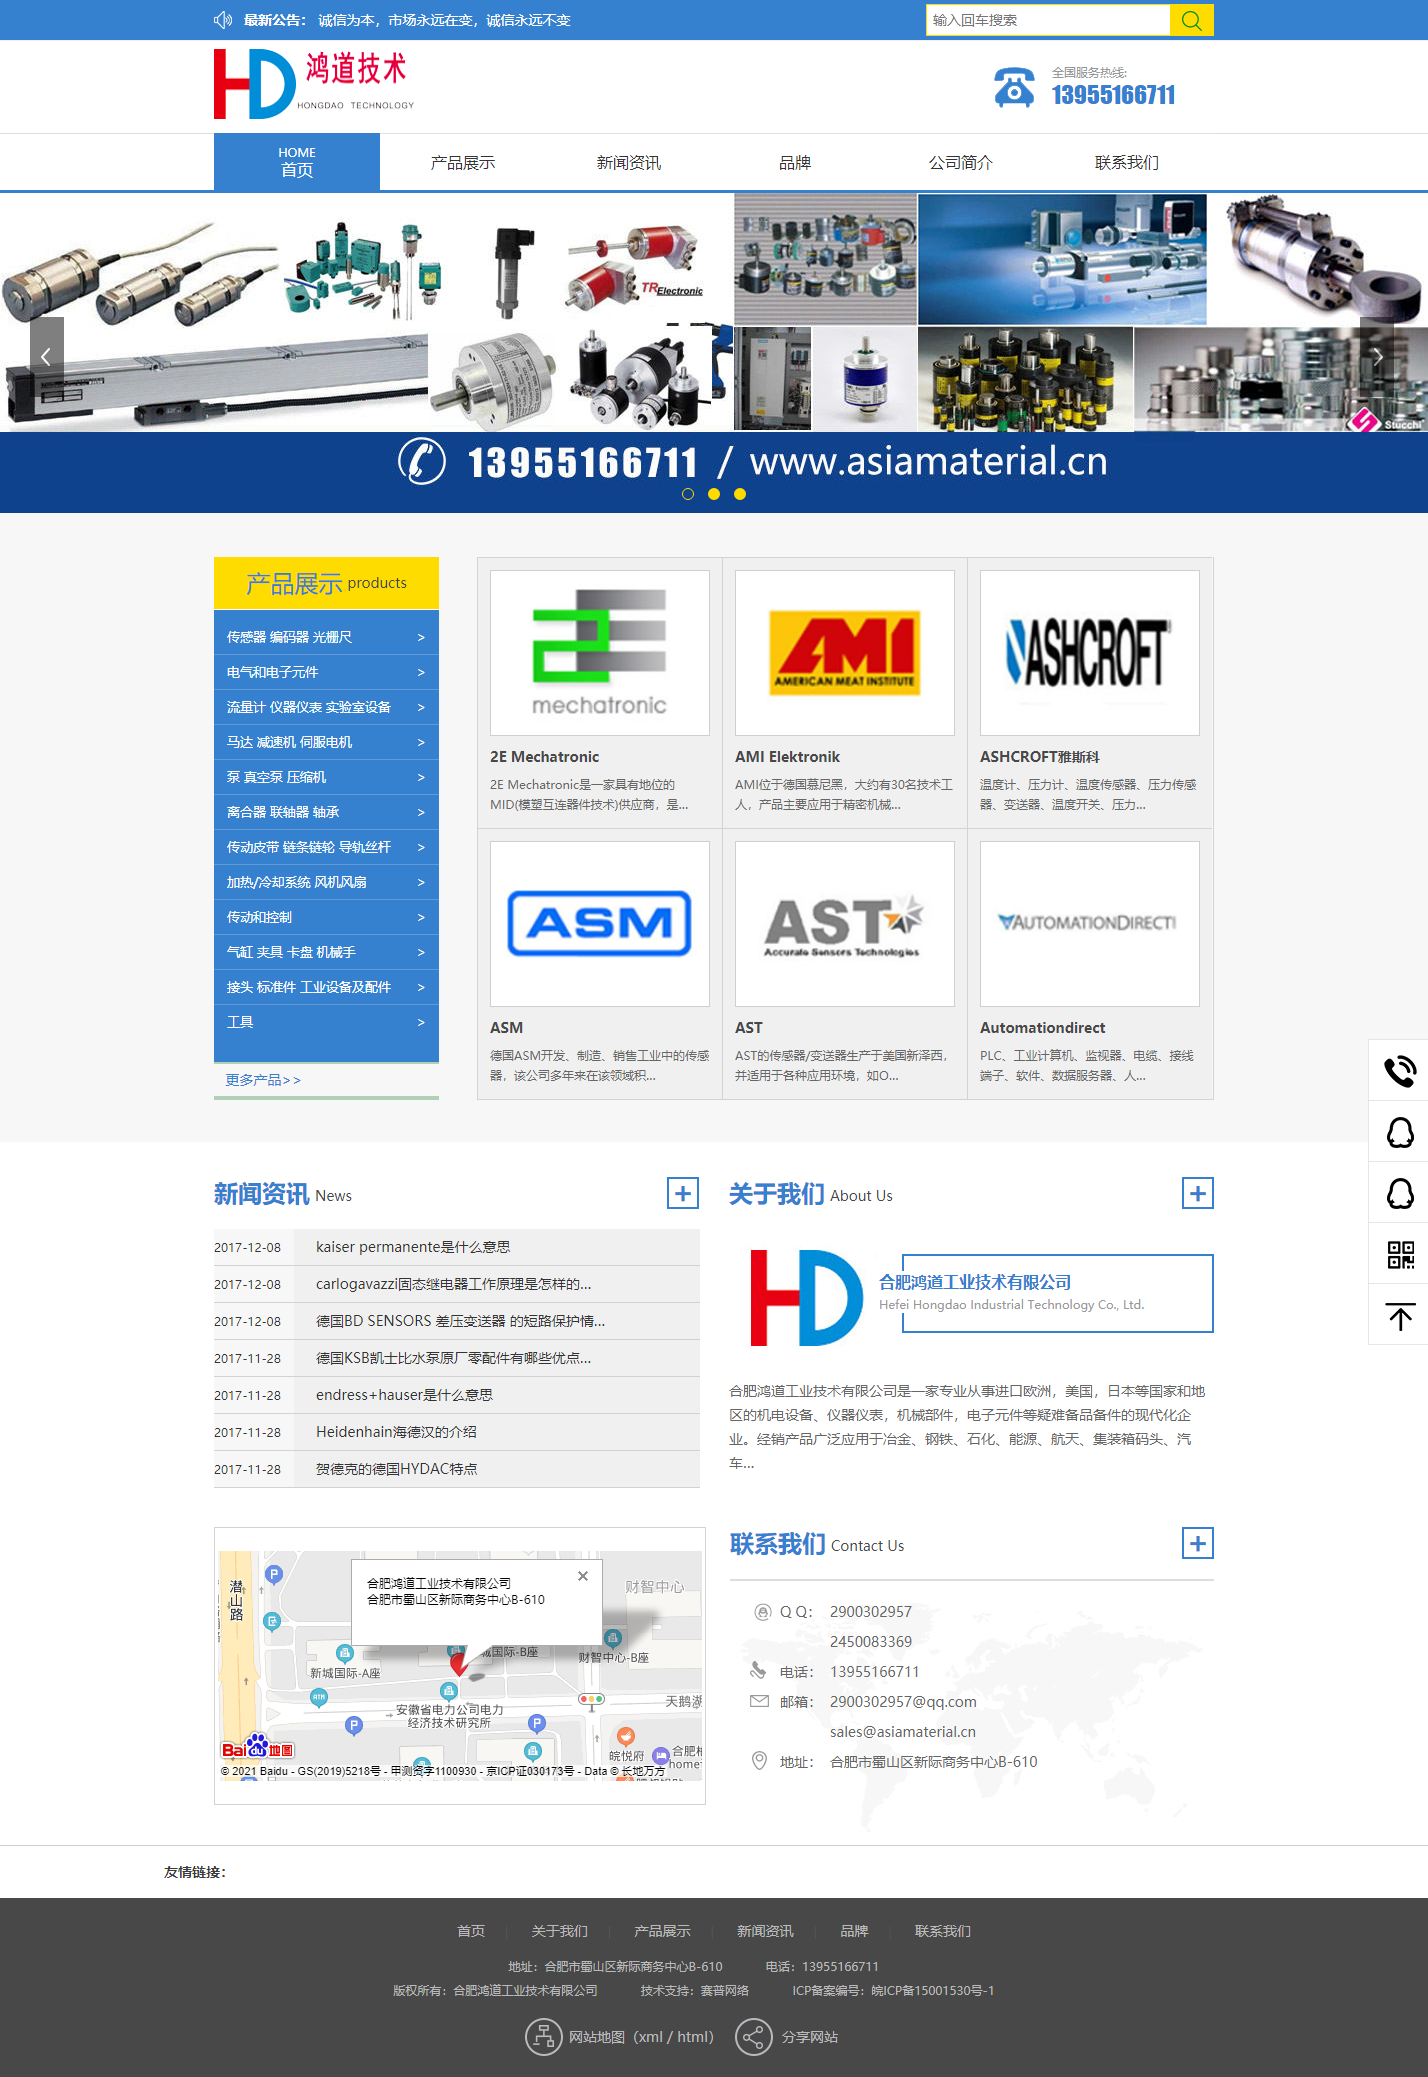Open the Automationdirect brand thumbnail

pyautogui.click(x=1090, y=924)
